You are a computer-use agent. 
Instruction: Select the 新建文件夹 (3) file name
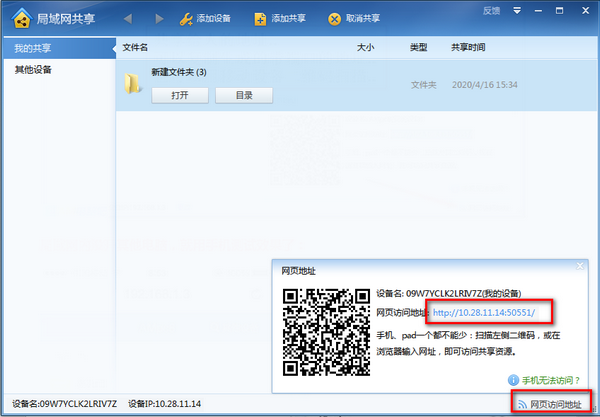(x=179, y=72)
